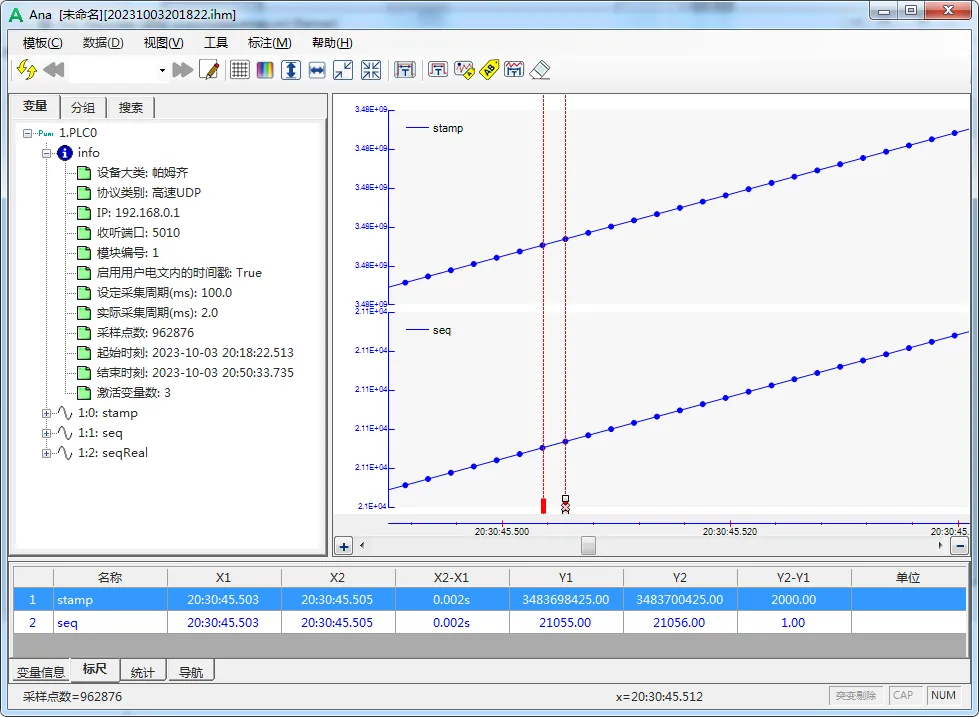The height and width of the screenshot is (717, 979).
Task: Open the template dropdown in toolbar
Action: (162, 70)
